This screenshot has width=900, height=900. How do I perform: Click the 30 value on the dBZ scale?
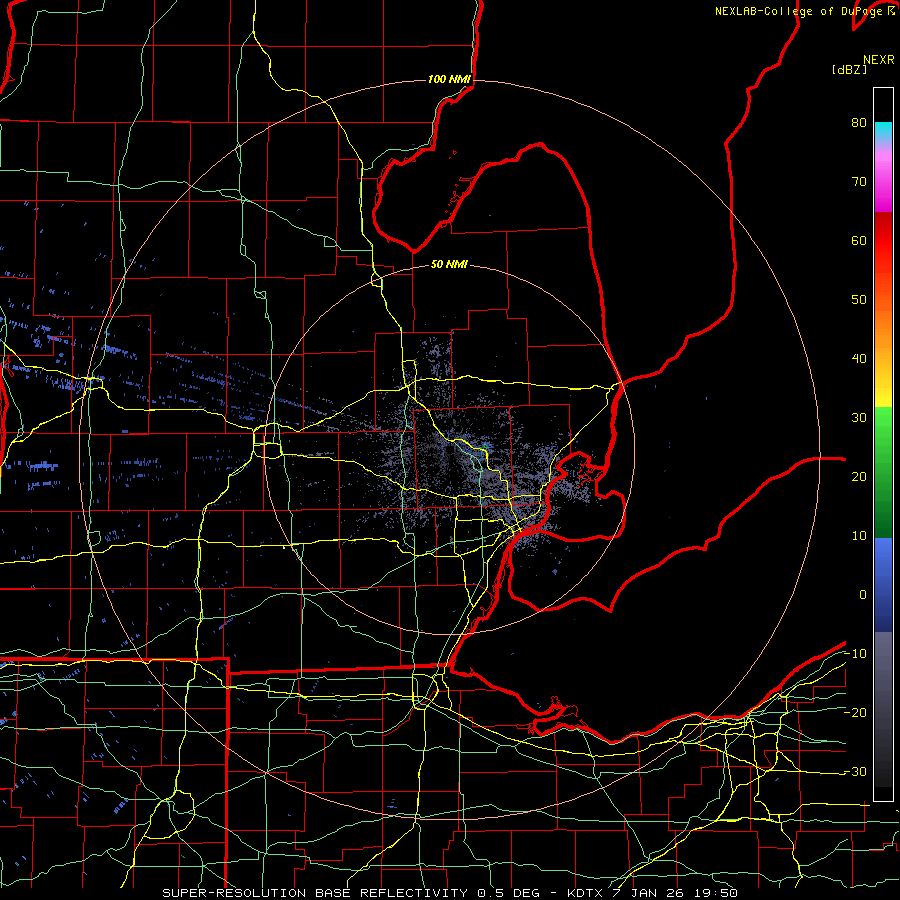click(859, 417)
